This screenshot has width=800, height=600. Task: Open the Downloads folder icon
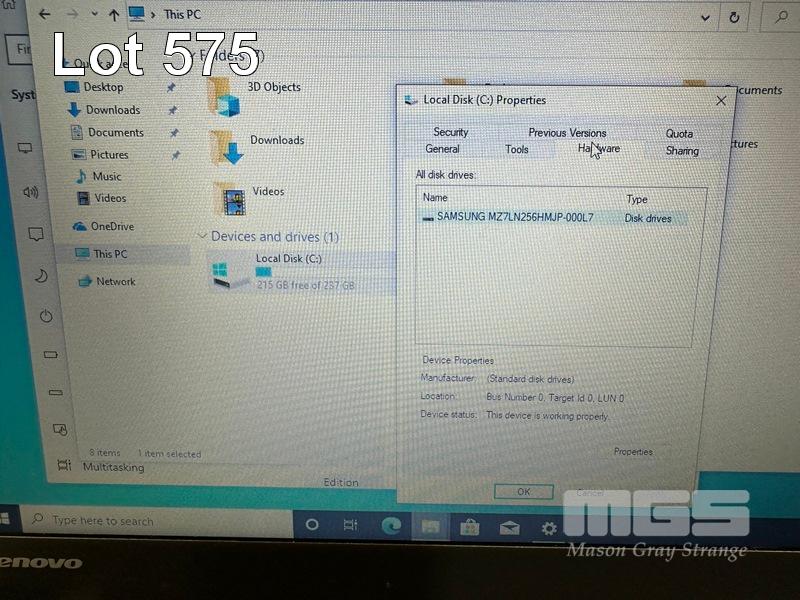coord(228,146)
